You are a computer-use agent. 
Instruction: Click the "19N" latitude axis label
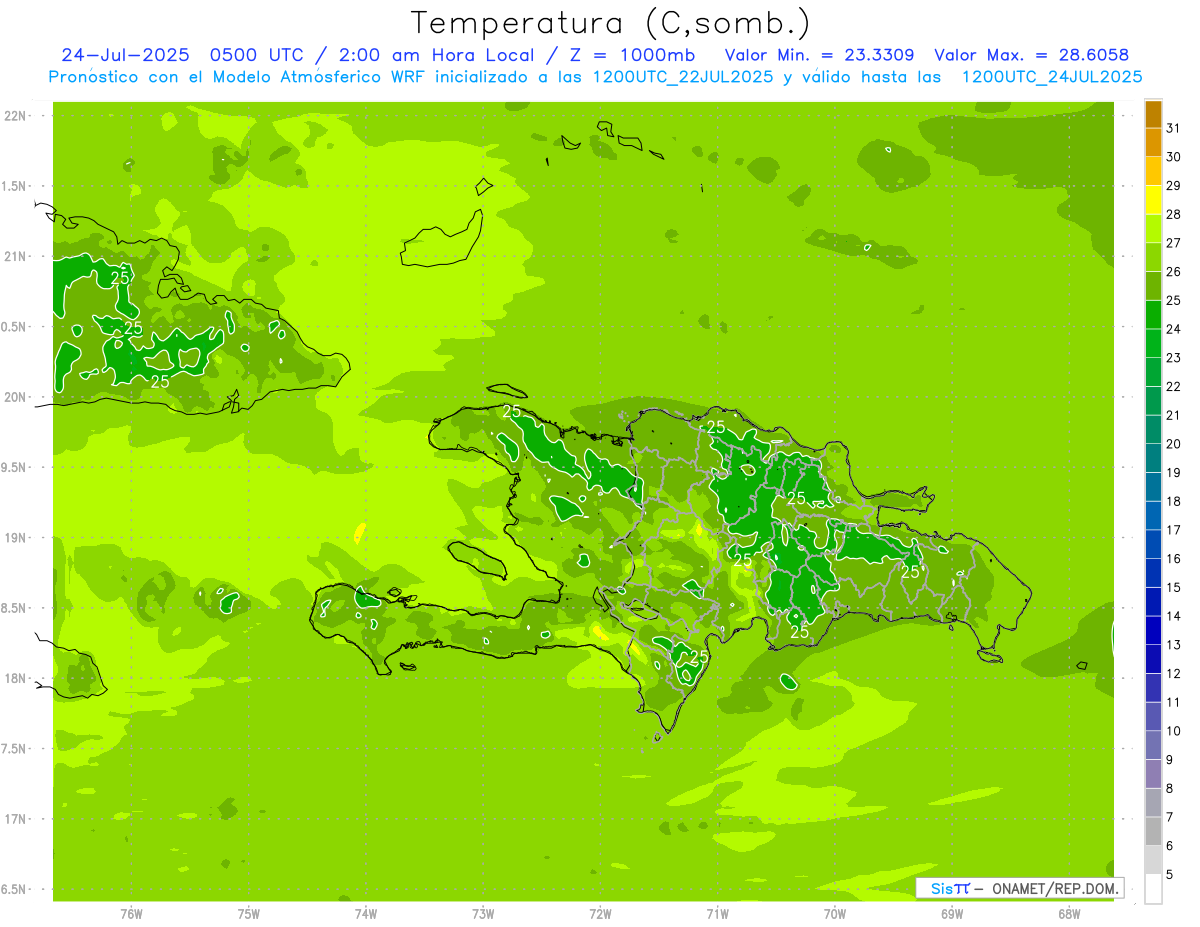[16, 538]
